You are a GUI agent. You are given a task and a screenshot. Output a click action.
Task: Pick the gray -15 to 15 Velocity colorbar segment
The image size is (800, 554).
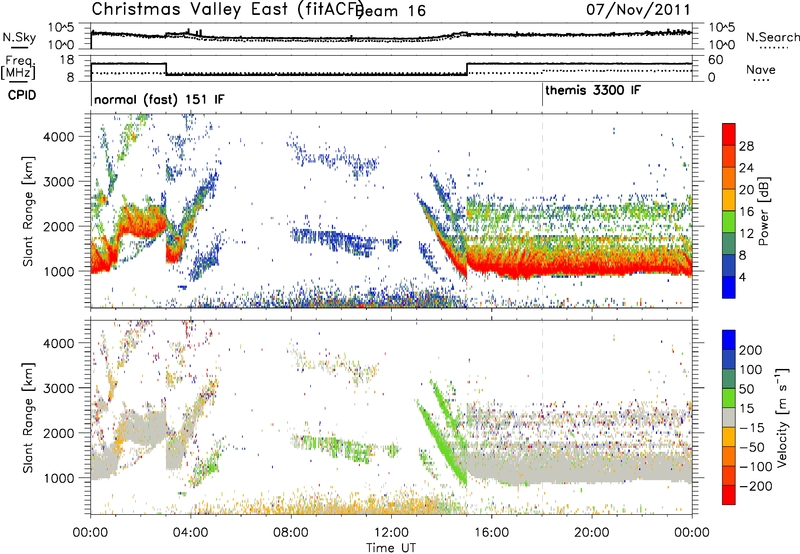[729, 418]
